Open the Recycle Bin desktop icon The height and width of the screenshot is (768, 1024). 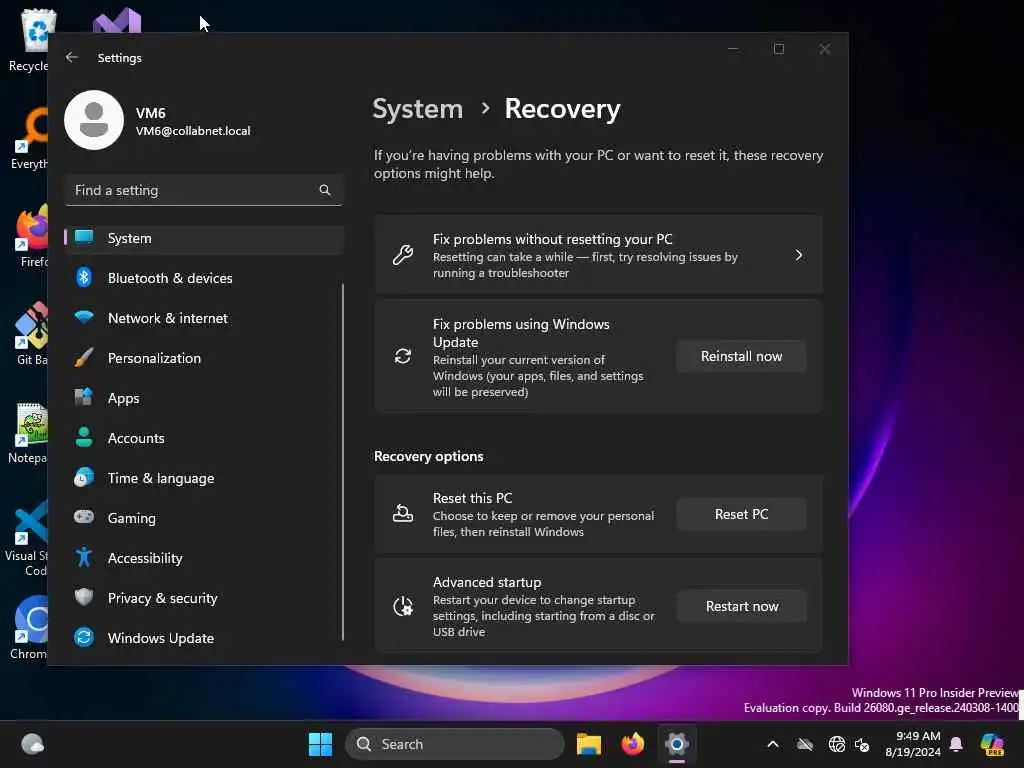point(29,40)
